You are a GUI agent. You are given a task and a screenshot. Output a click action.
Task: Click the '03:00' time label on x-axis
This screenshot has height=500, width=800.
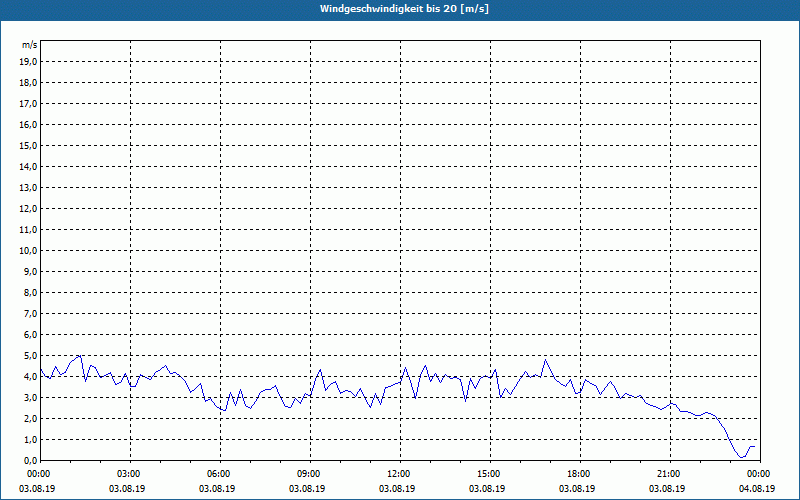point(130,474)
